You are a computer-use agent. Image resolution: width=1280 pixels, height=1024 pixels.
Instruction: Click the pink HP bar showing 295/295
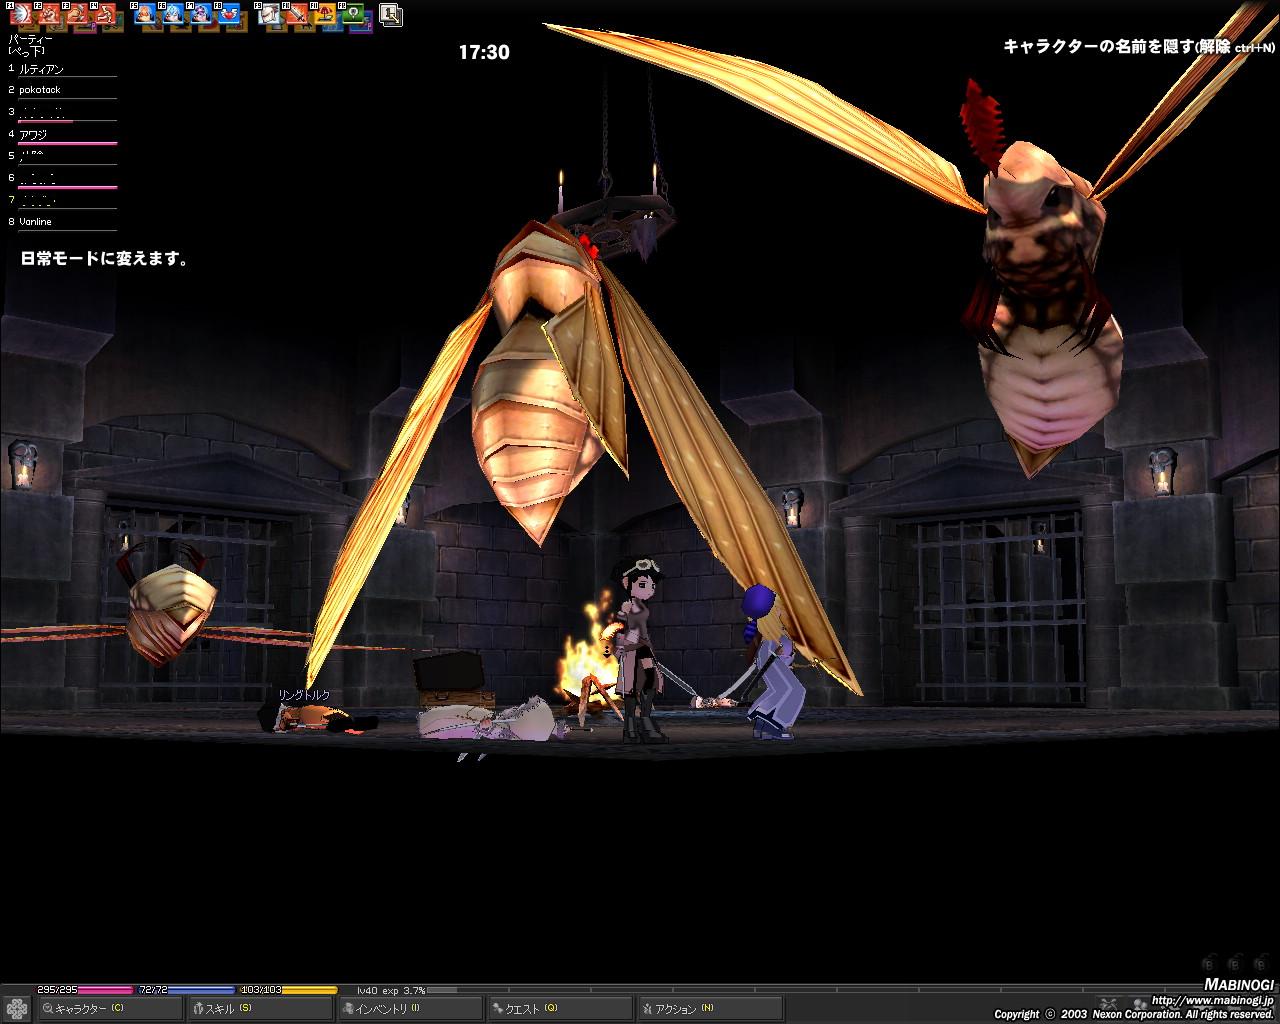(84, 989)
